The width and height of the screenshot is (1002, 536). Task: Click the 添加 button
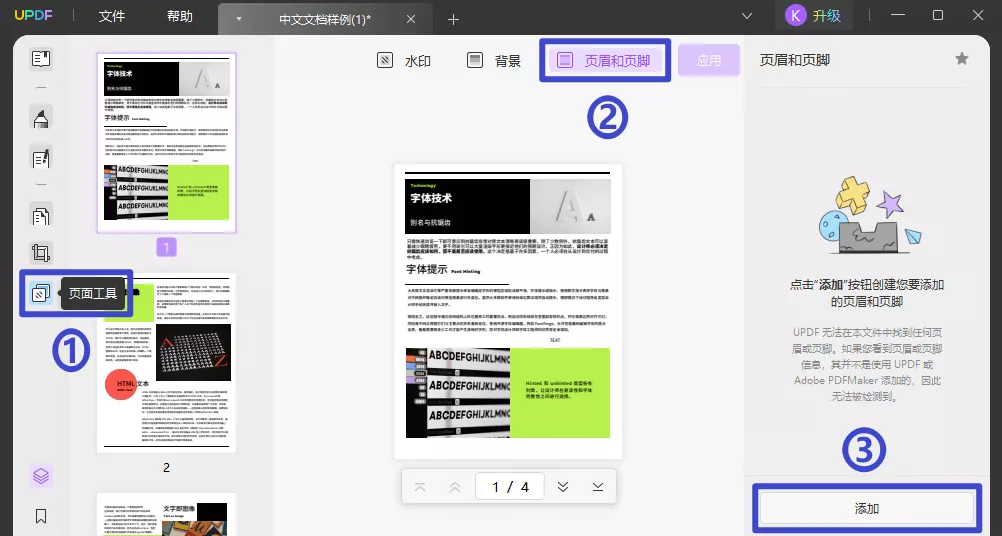(867, 509)
